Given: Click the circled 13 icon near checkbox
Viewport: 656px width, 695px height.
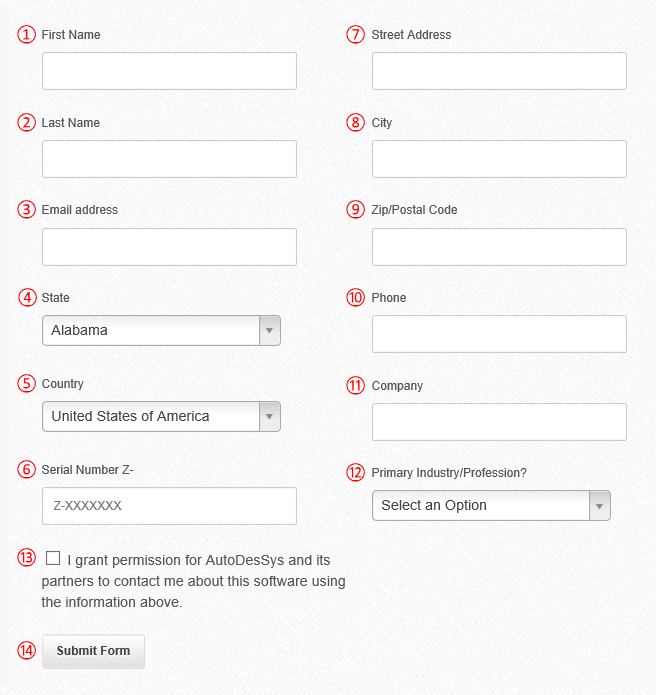Looking at the screenshot, I should pos(27,558).
